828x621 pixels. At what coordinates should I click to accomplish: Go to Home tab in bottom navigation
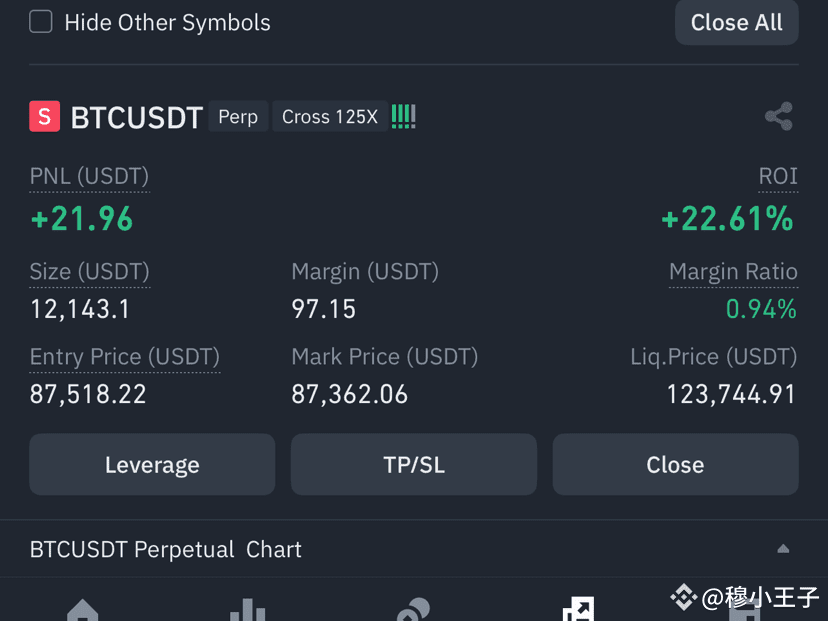(x=83, y=610)
